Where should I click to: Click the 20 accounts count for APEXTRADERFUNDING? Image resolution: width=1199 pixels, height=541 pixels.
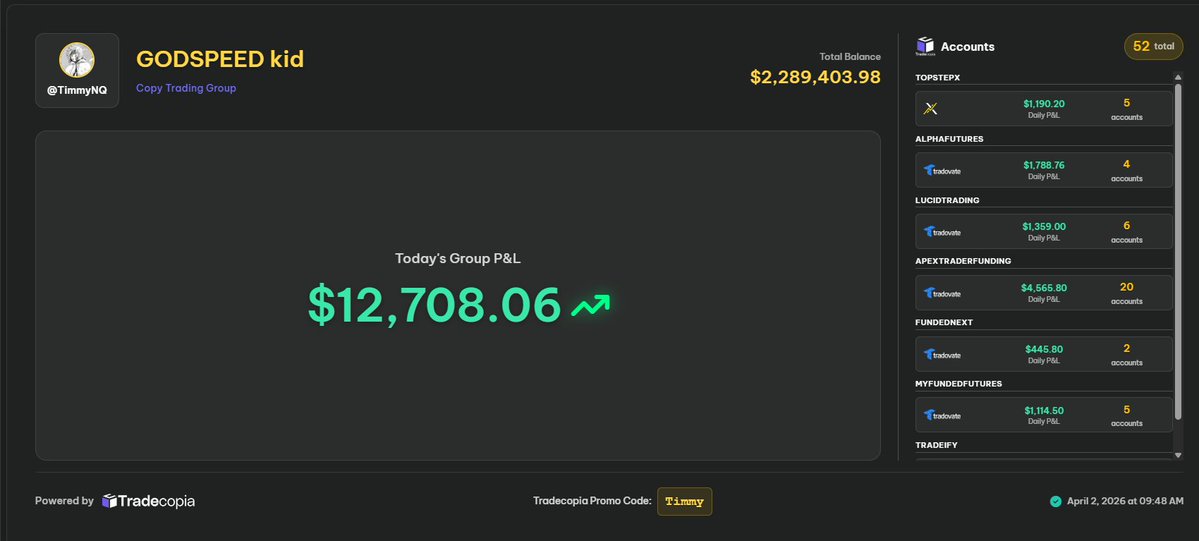[1126, 287]
